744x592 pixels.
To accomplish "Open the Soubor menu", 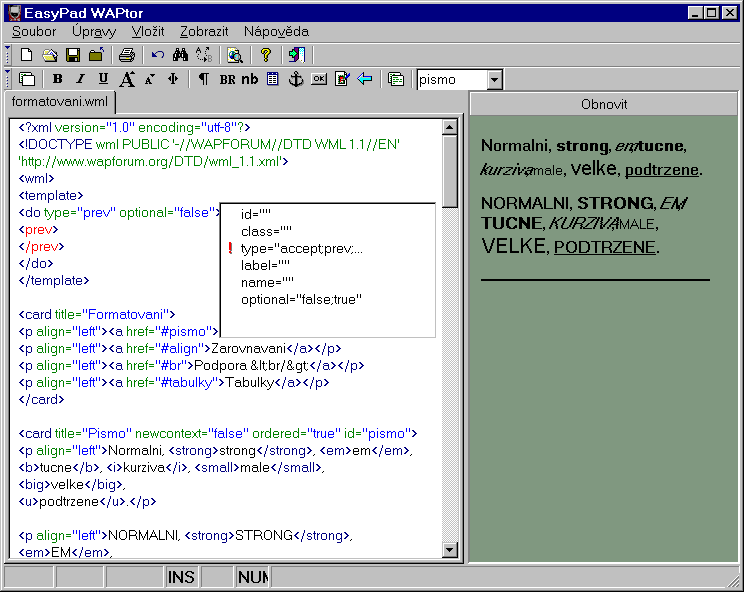I will (34, 32).
